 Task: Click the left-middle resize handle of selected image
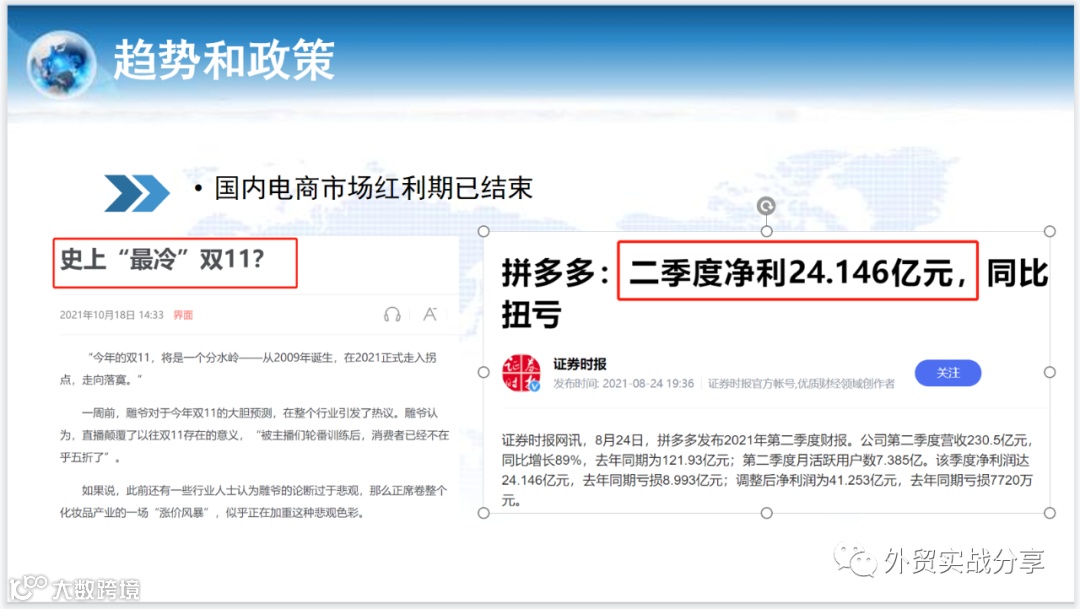pyautogui.click(x=484, y=372)
